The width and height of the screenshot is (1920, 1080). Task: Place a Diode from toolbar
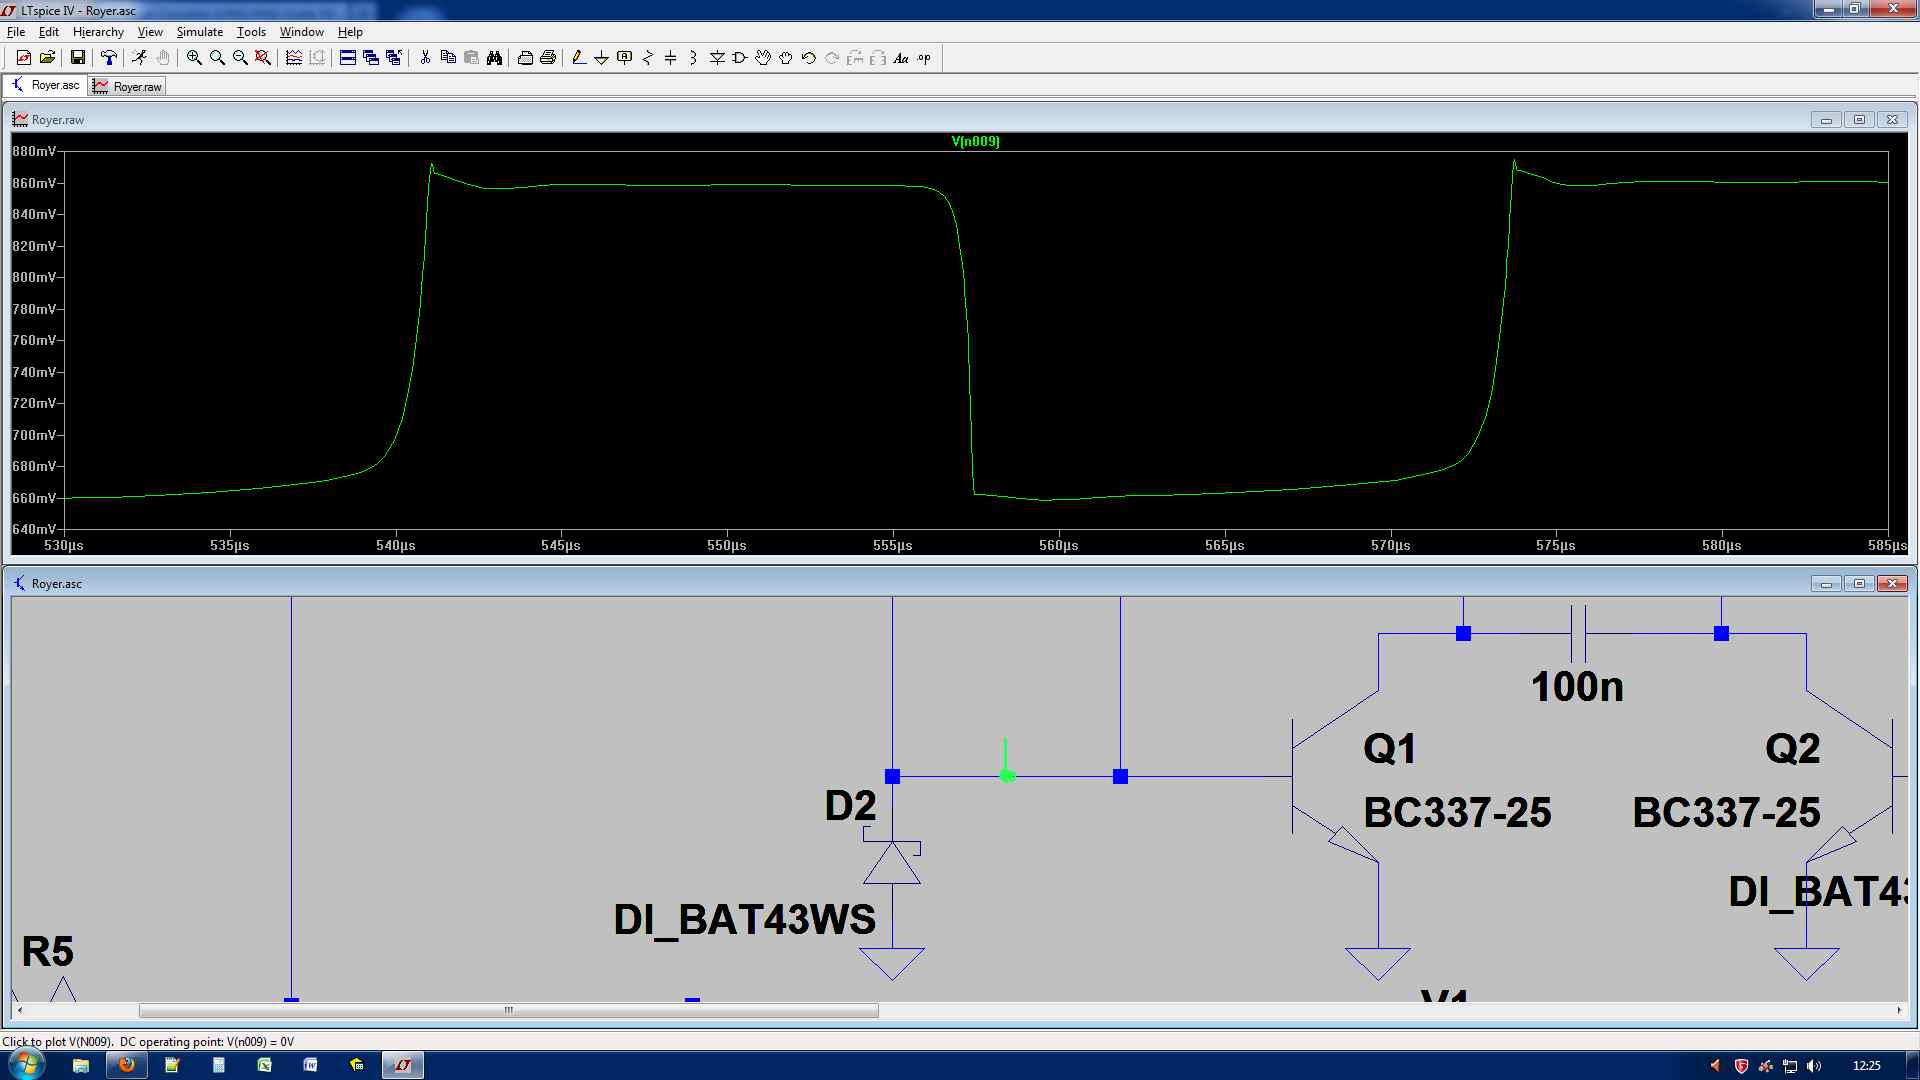(x=717, y=58)
